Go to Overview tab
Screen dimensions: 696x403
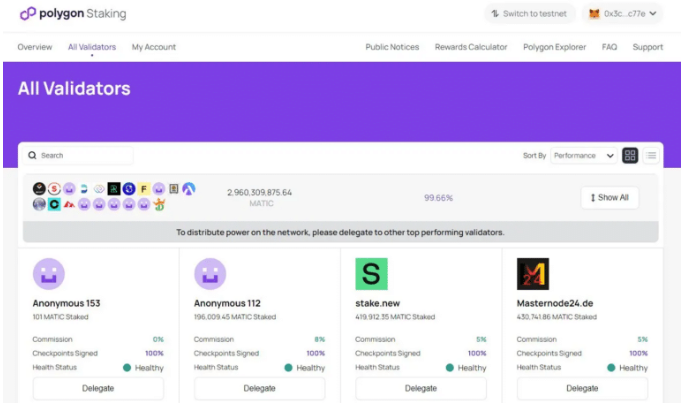point(35,47)
